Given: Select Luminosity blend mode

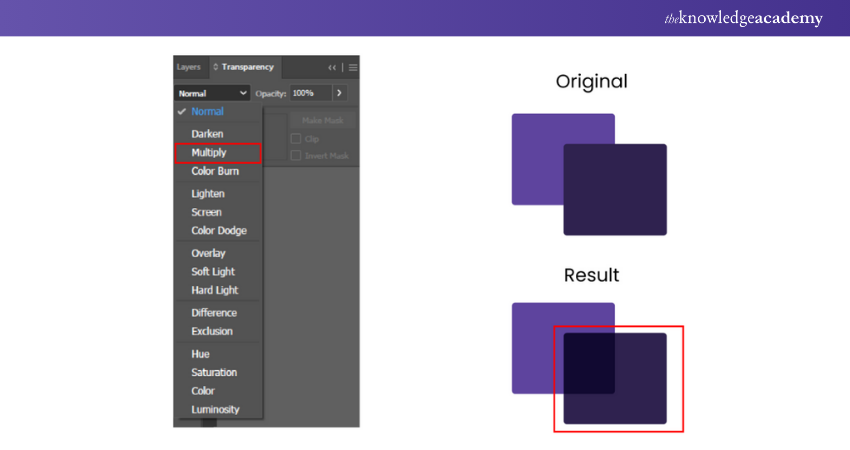Looking at the screenshot, I should 215,409.
